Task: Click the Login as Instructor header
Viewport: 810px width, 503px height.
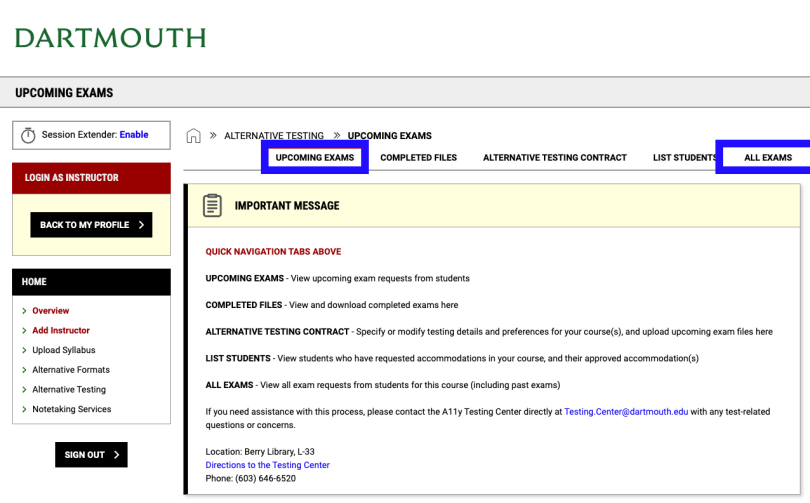Action: [x=91, y=178]
